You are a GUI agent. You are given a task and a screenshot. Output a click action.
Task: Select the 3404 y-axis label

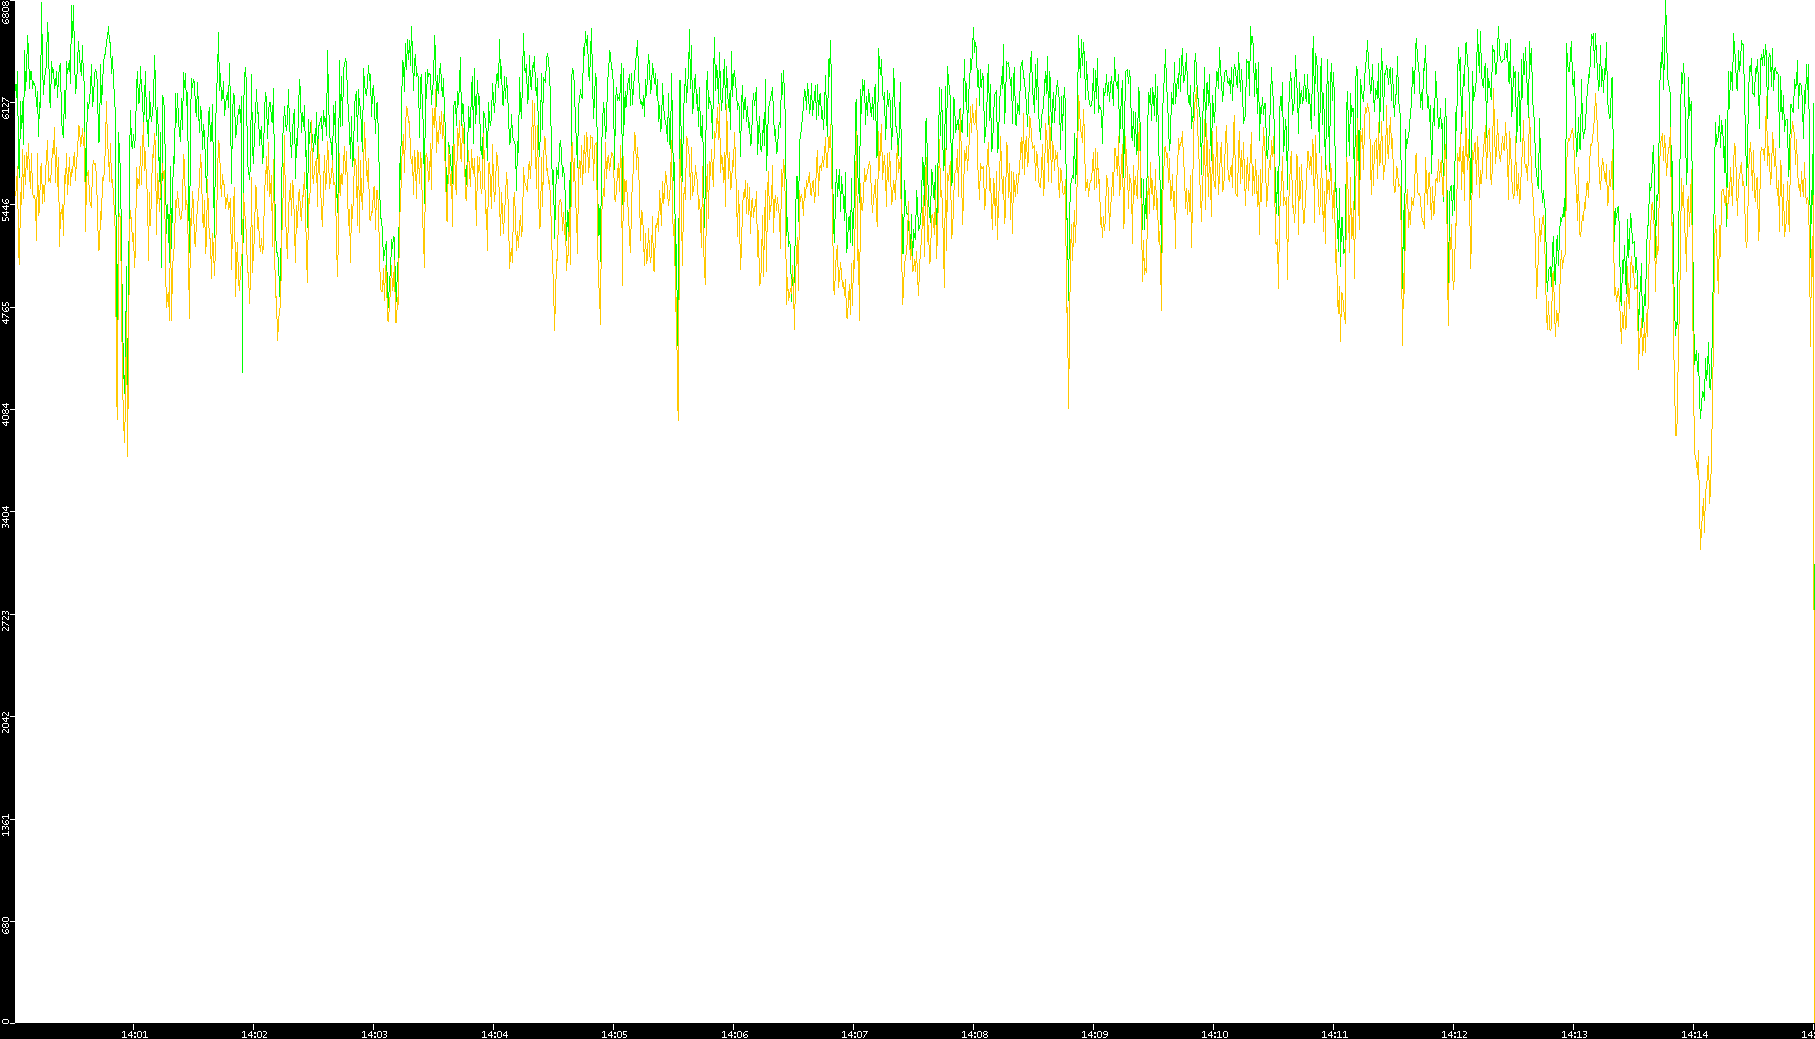(x=7, y=516)
